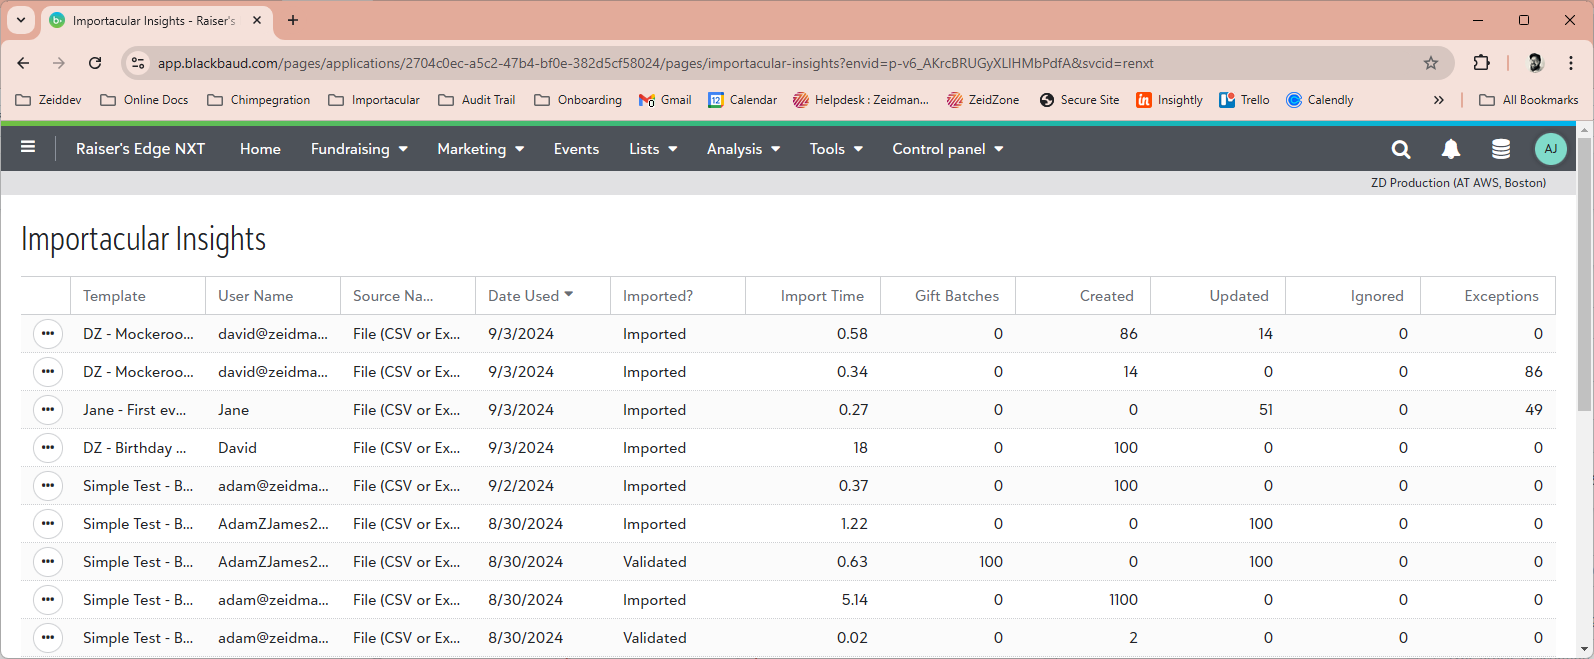Click the page vertical scrollbar thumb
The image size is (1594, 659).
[1584, 275]
